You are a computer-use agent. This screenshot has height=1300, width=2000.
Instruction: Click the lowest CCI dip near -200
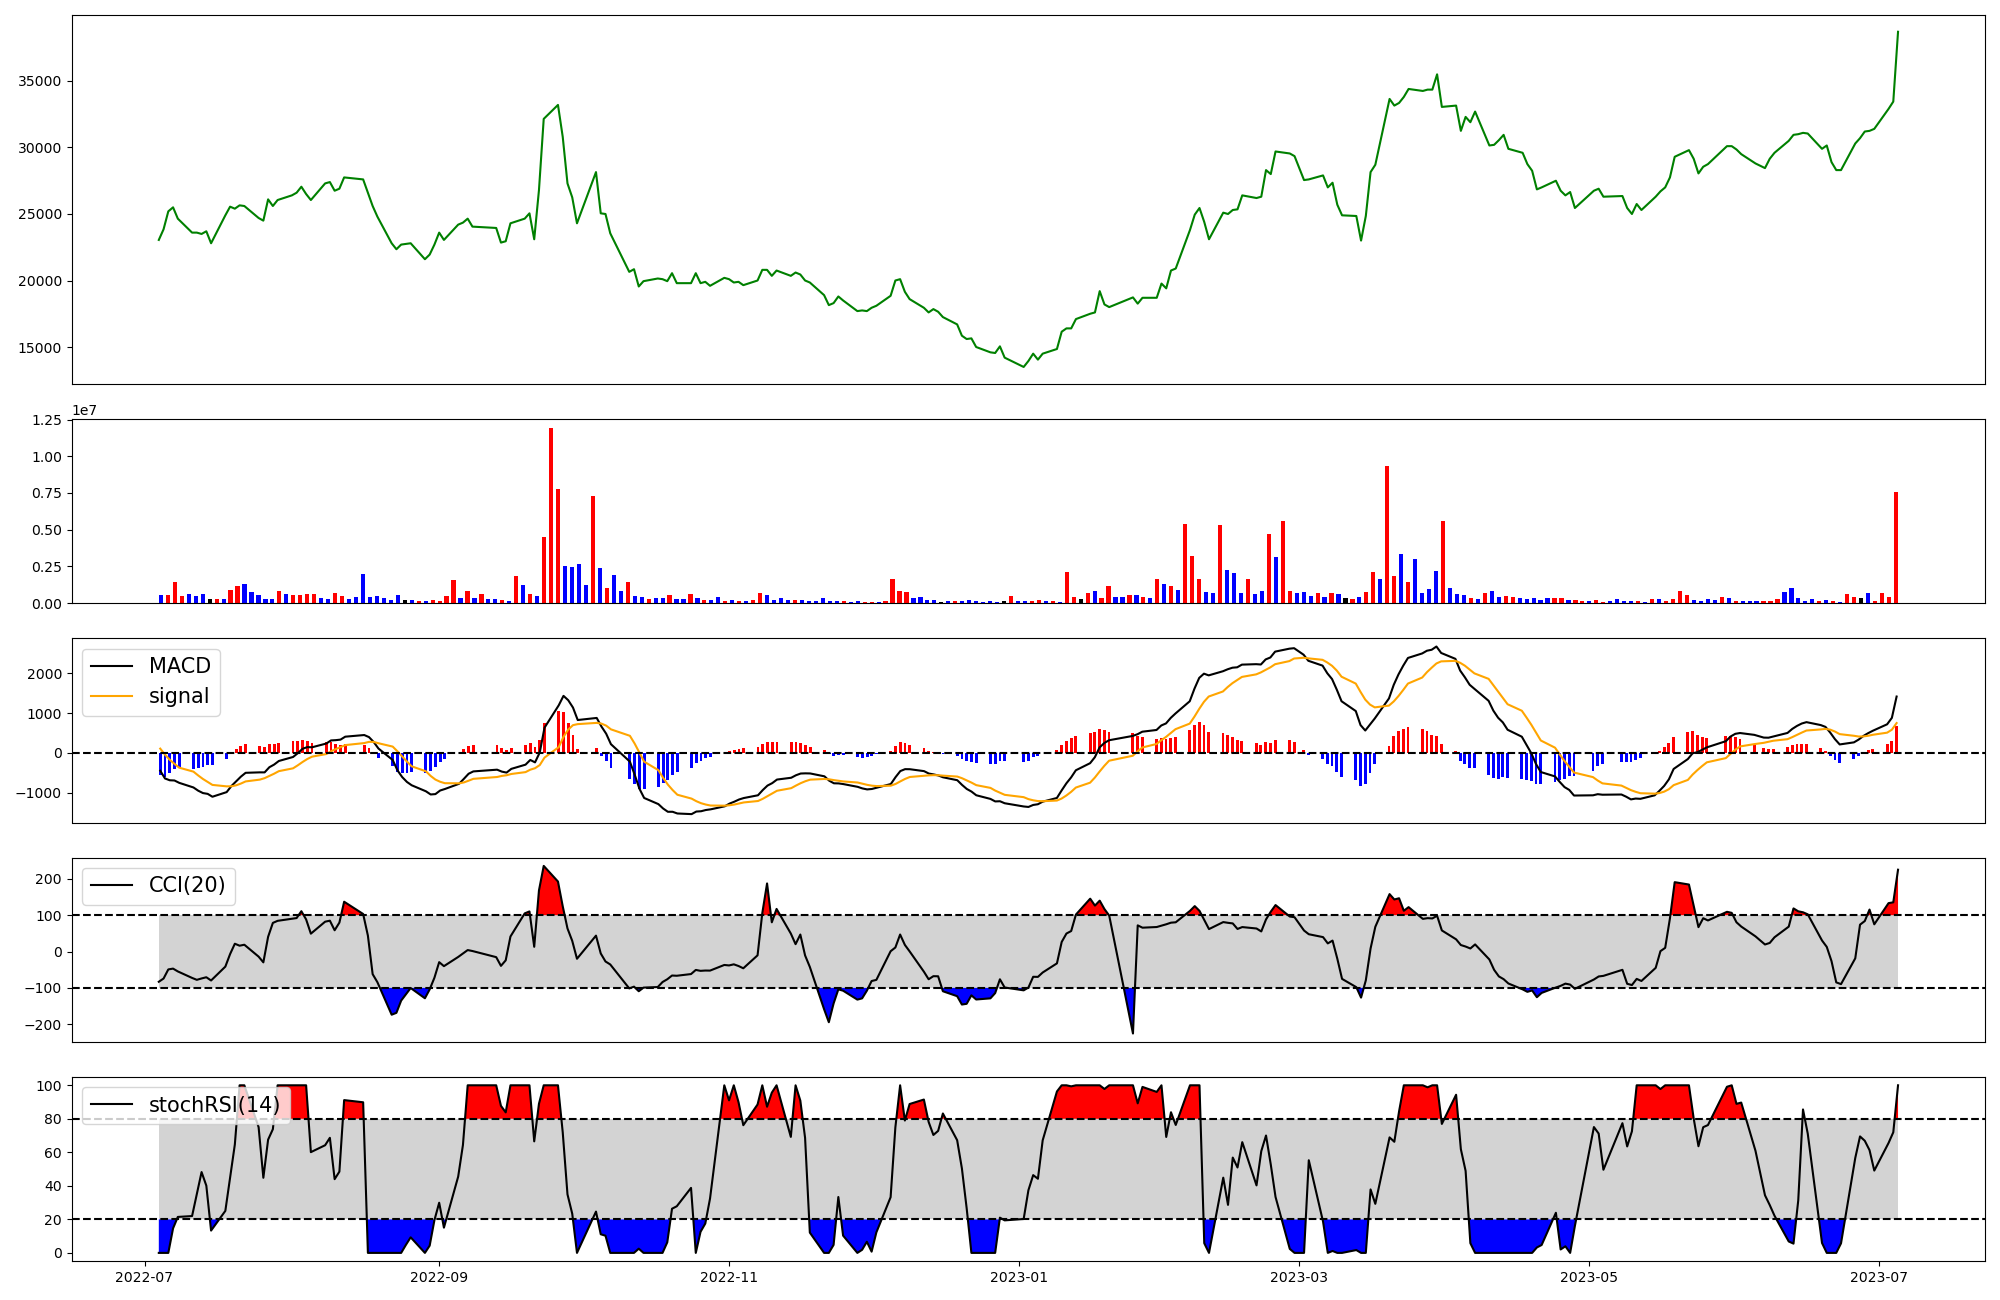tap(1132, 1030)
